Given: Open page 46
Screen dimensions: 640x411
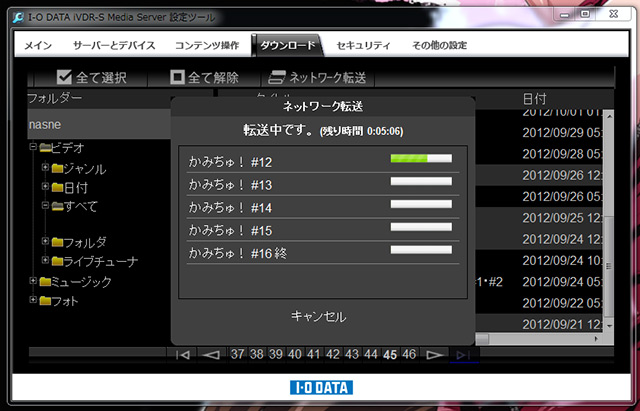Looking at the screenshot, I should [409, 354].
